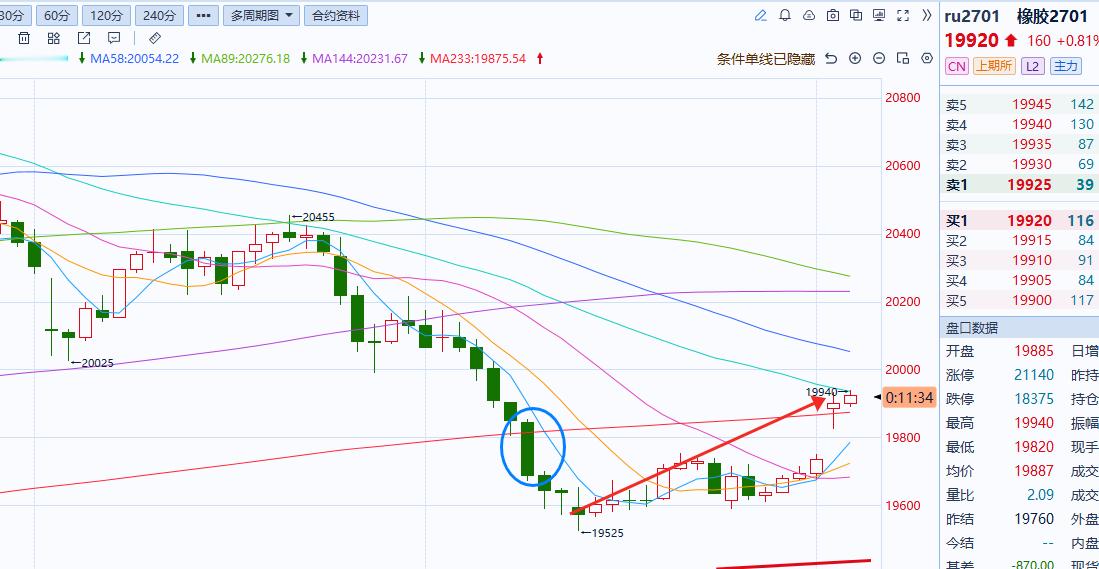
Task: Click the pop-out external window icon
Action: [83, 38]
